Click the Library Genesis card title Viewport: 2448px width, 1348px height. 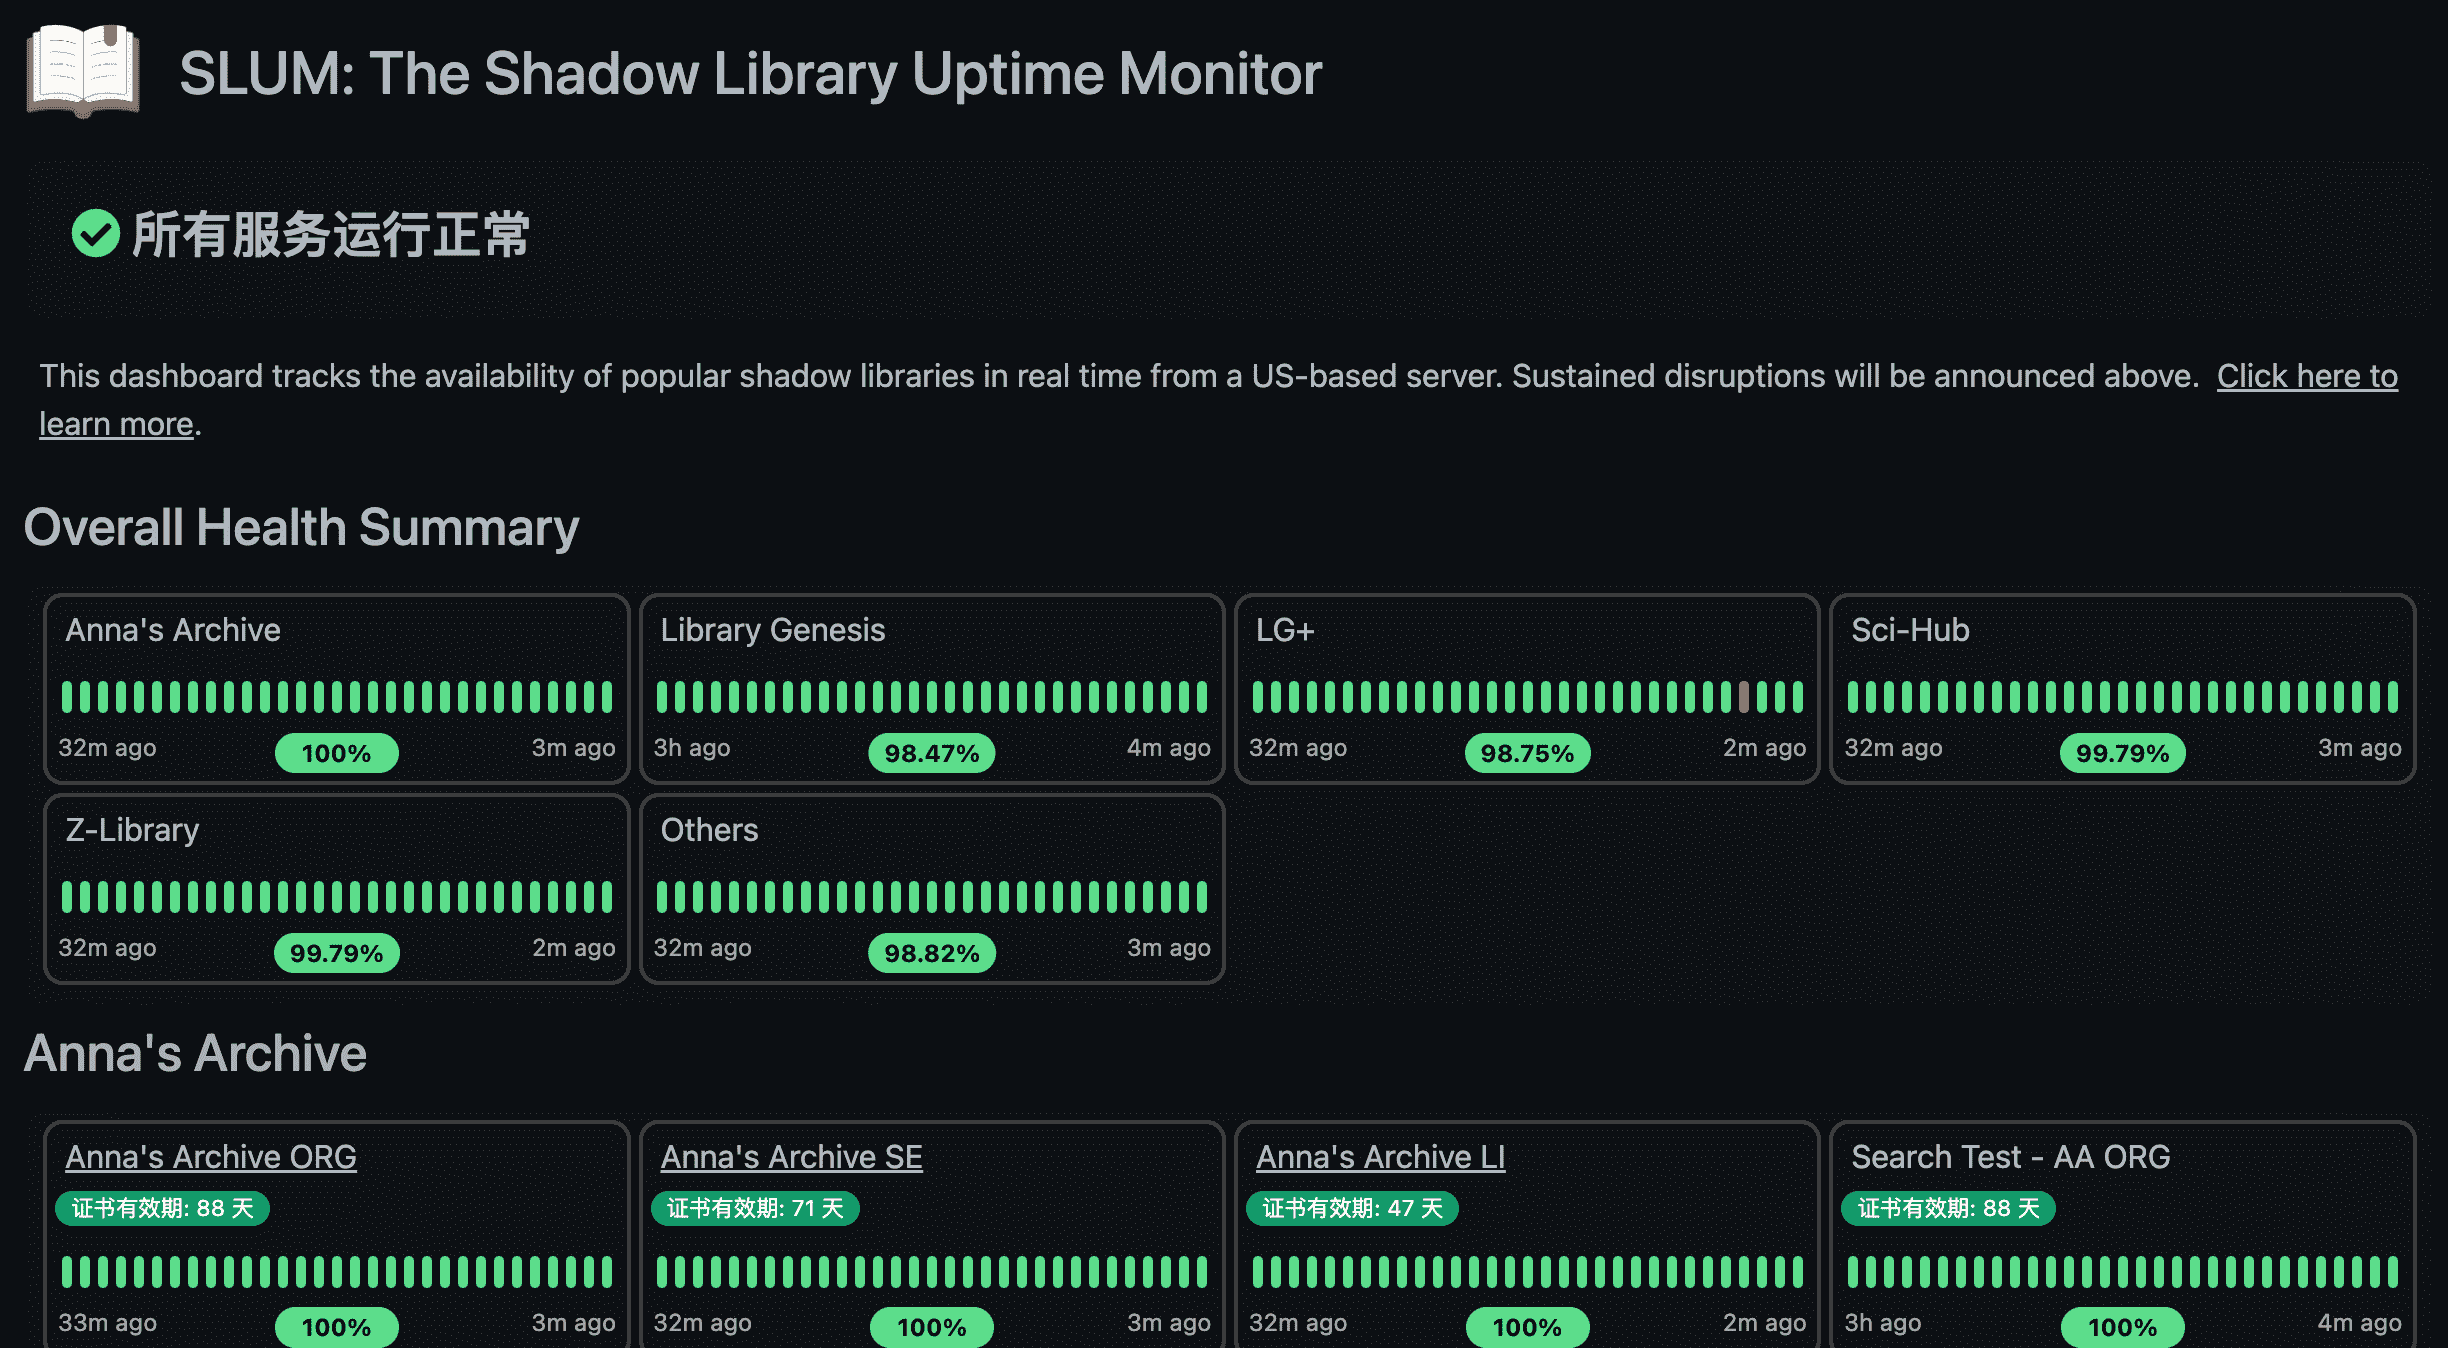(772, 630)
